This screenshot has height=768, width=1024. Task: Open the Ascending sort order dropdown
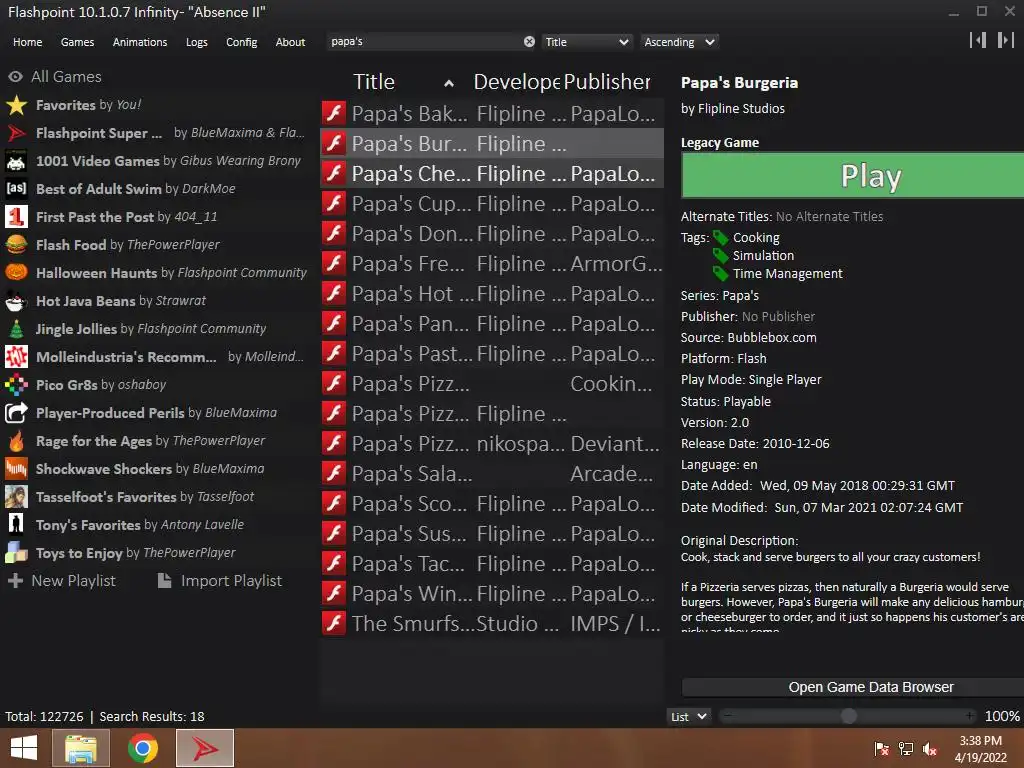pyautogui.click(x=679, y=42)
